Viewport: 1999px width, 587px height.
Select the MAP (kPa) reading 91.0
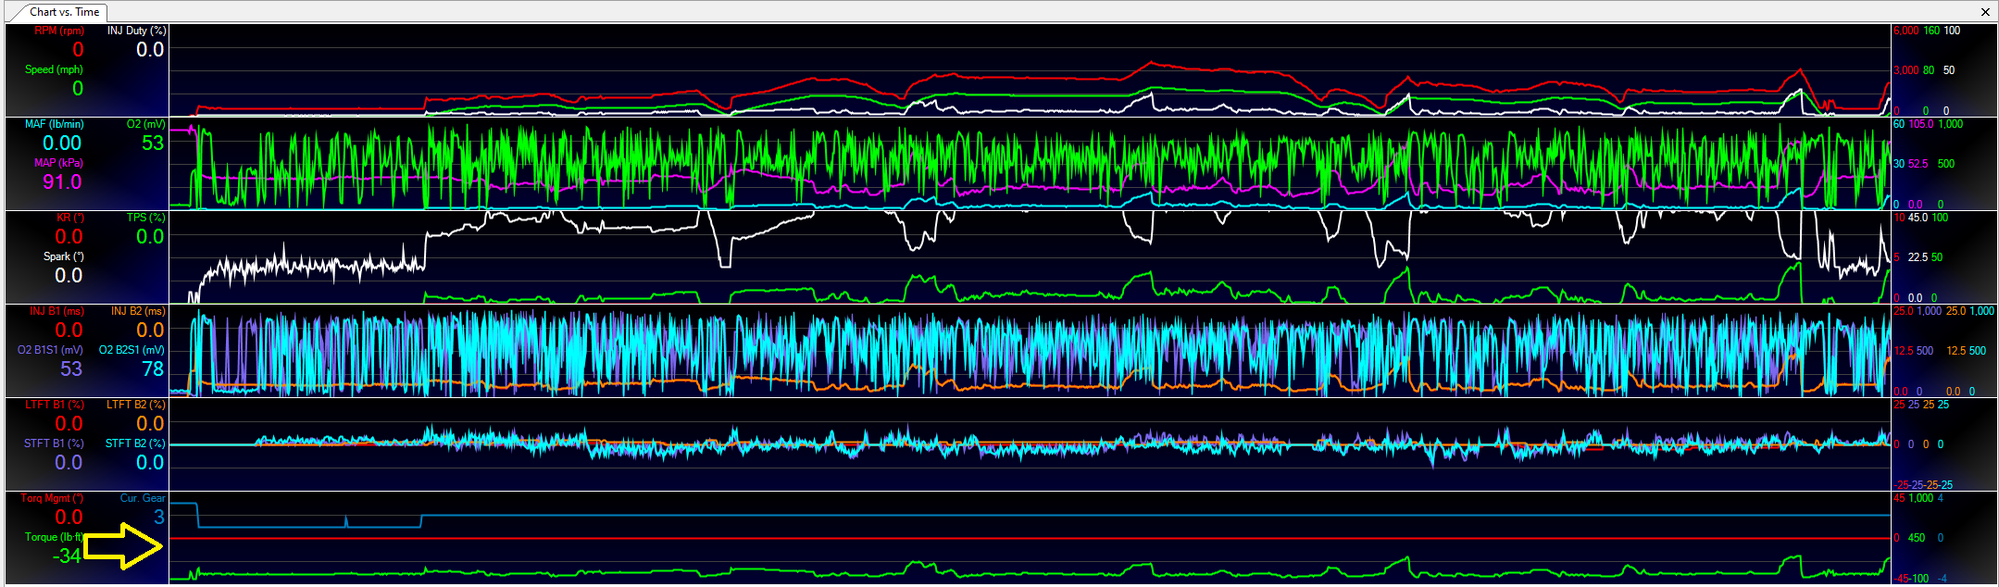62,182
